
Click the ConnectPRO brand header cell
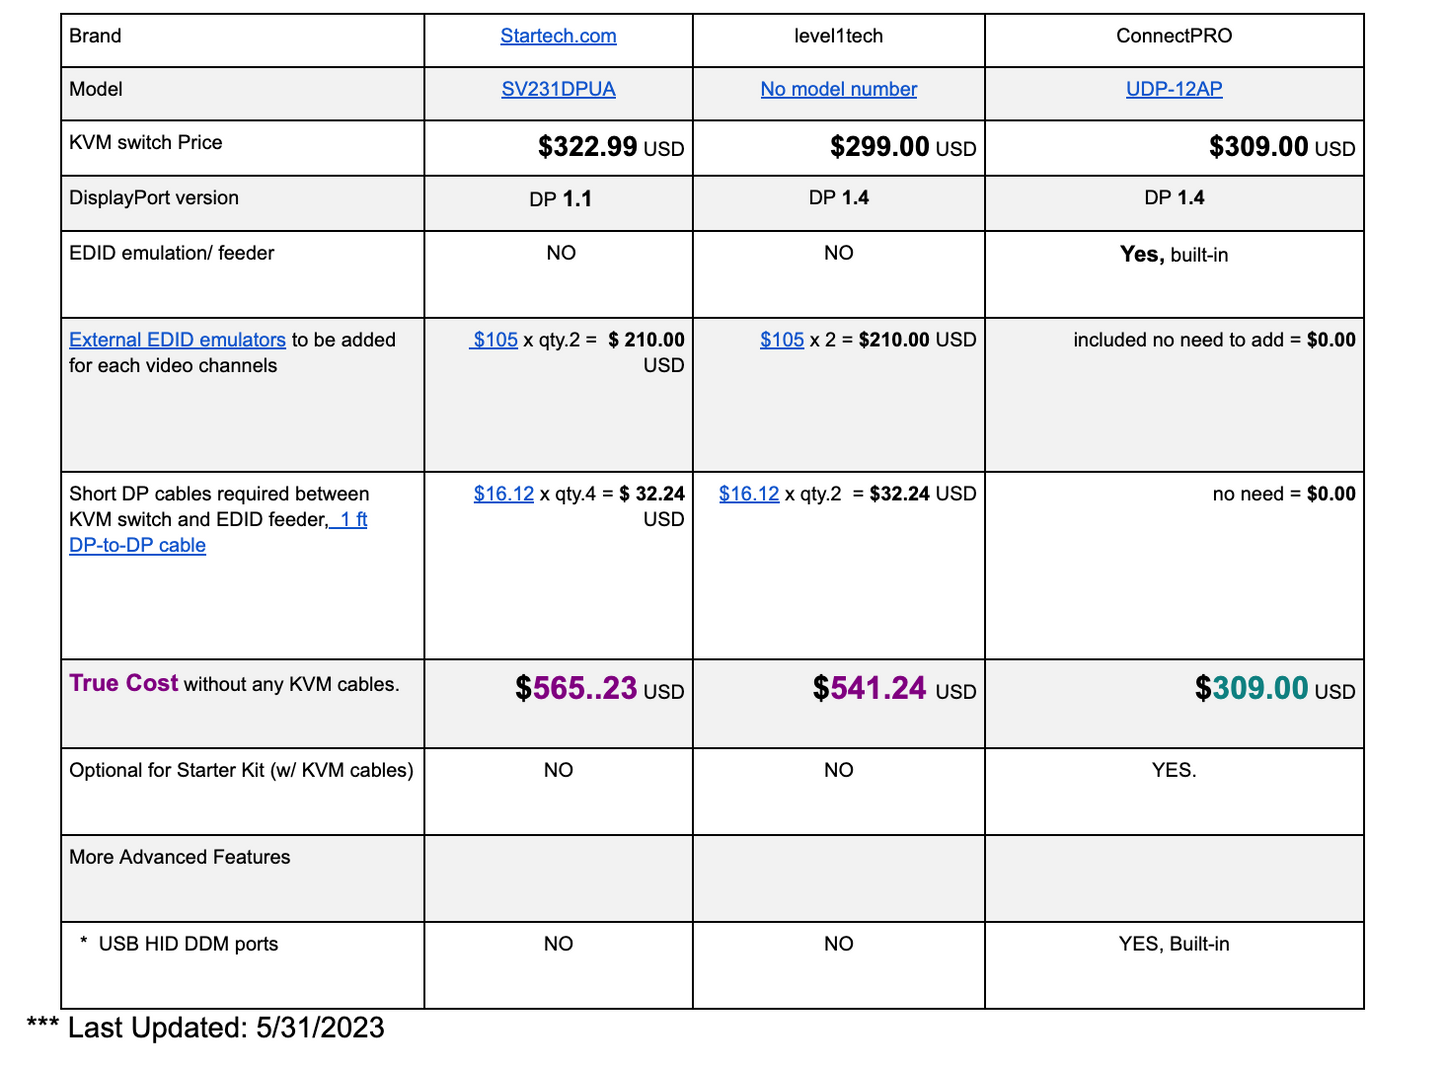pyautogui.click(x=1174, y=36)
